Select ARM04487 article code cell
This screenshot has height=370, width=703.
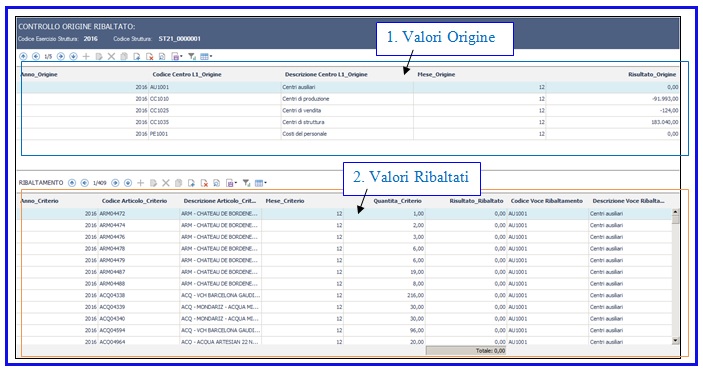coord(139,272)
